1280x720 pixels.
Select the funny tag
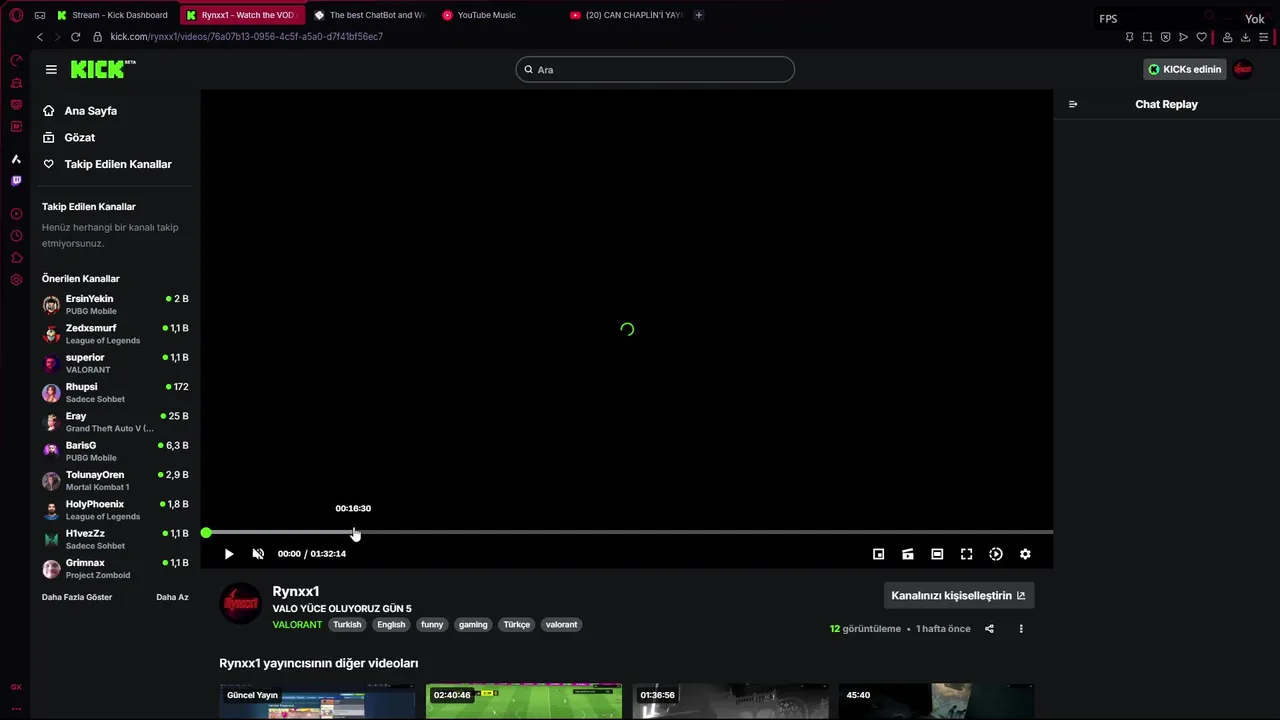point(432,624)
